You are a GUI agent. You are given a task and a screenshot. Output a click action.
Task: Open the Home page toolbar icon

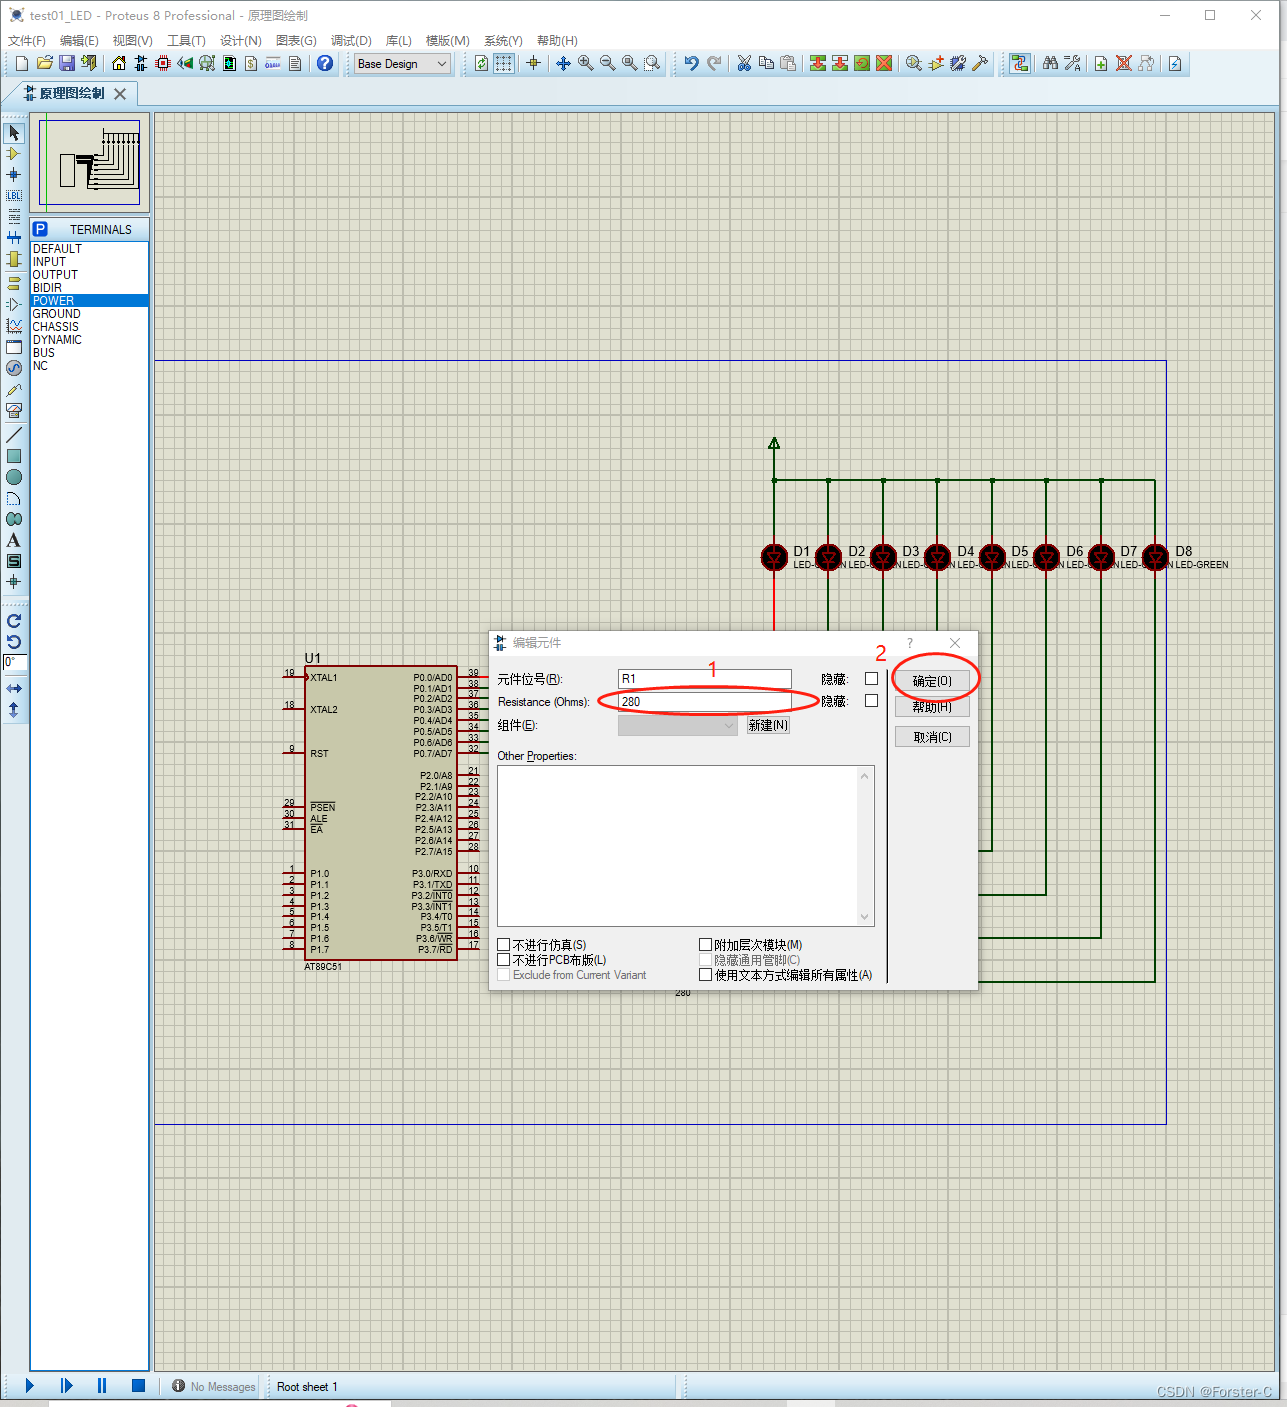point(119,63)
